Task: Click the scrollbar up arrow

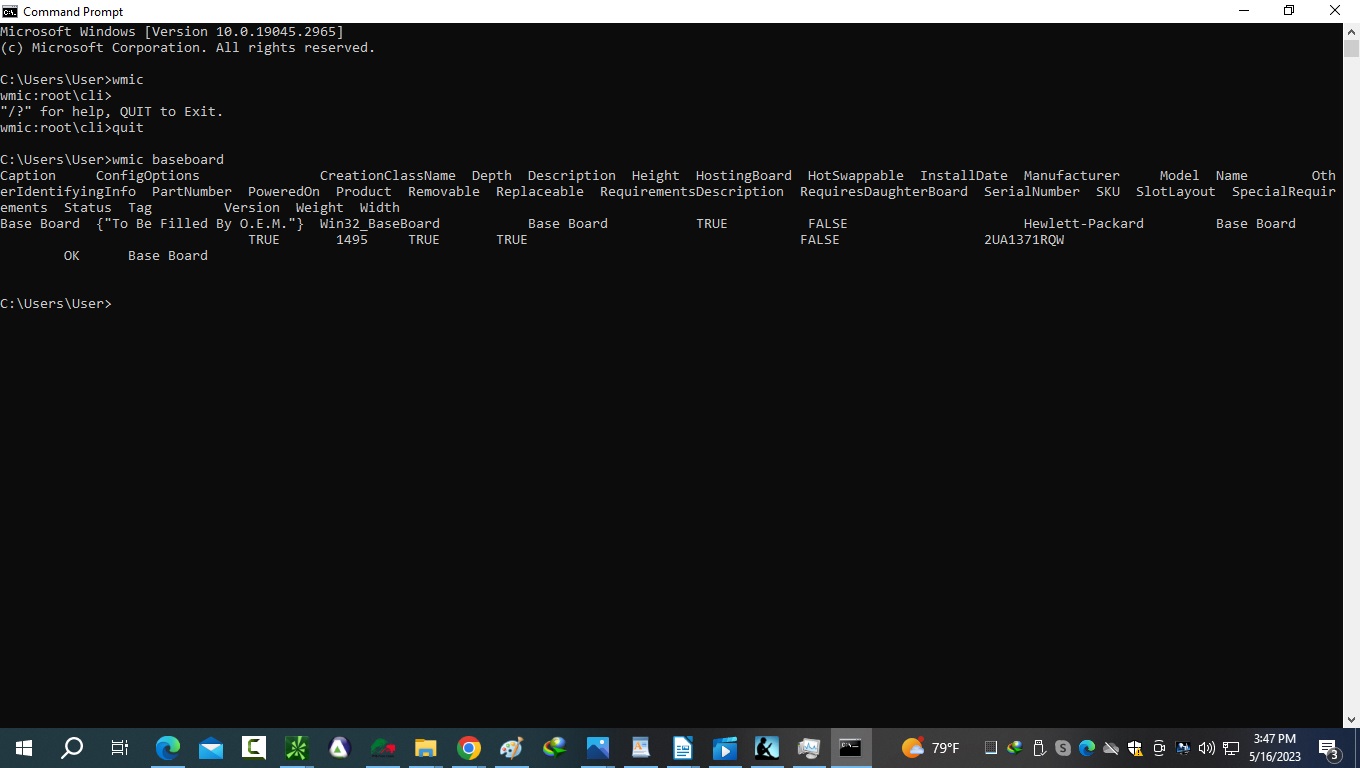Action: coord(1351,31)
